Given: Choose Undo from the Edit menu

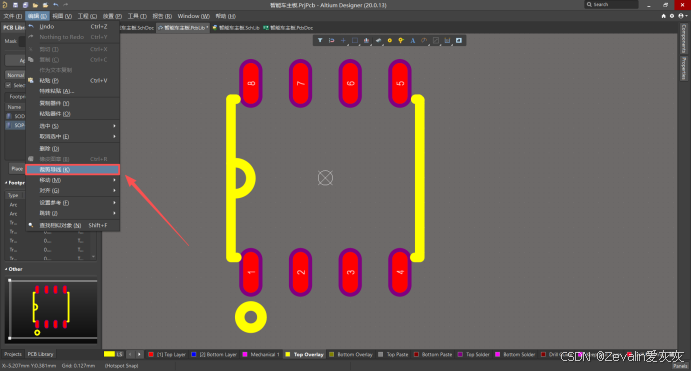Looking at the screenshot, I should [73, 26].
